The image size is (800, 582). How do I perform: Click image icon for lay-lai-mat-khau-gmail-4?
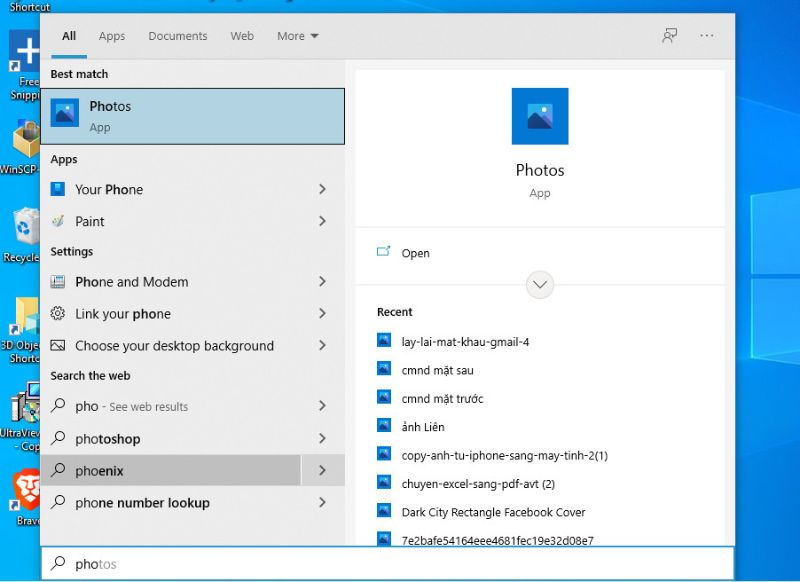click(384, 340)
